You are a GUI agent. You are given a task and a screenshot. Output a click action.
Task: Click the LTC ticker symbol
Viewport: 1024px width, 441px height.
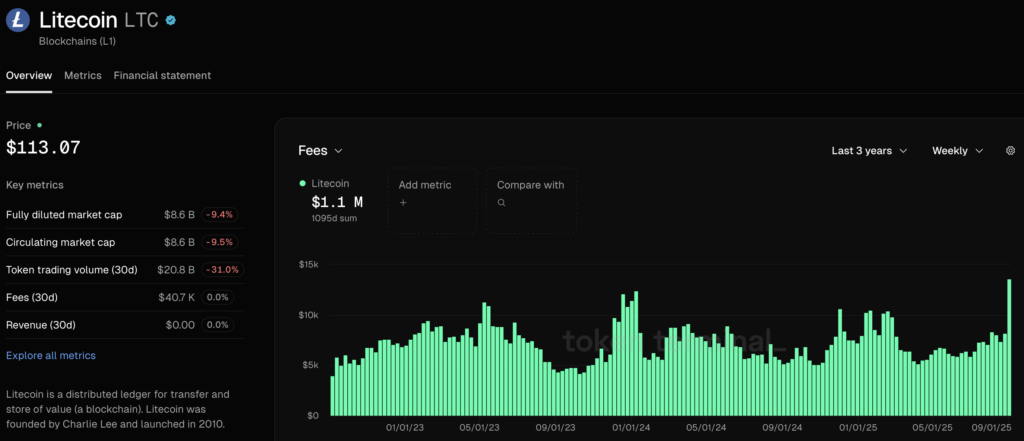tap(142, 20)
